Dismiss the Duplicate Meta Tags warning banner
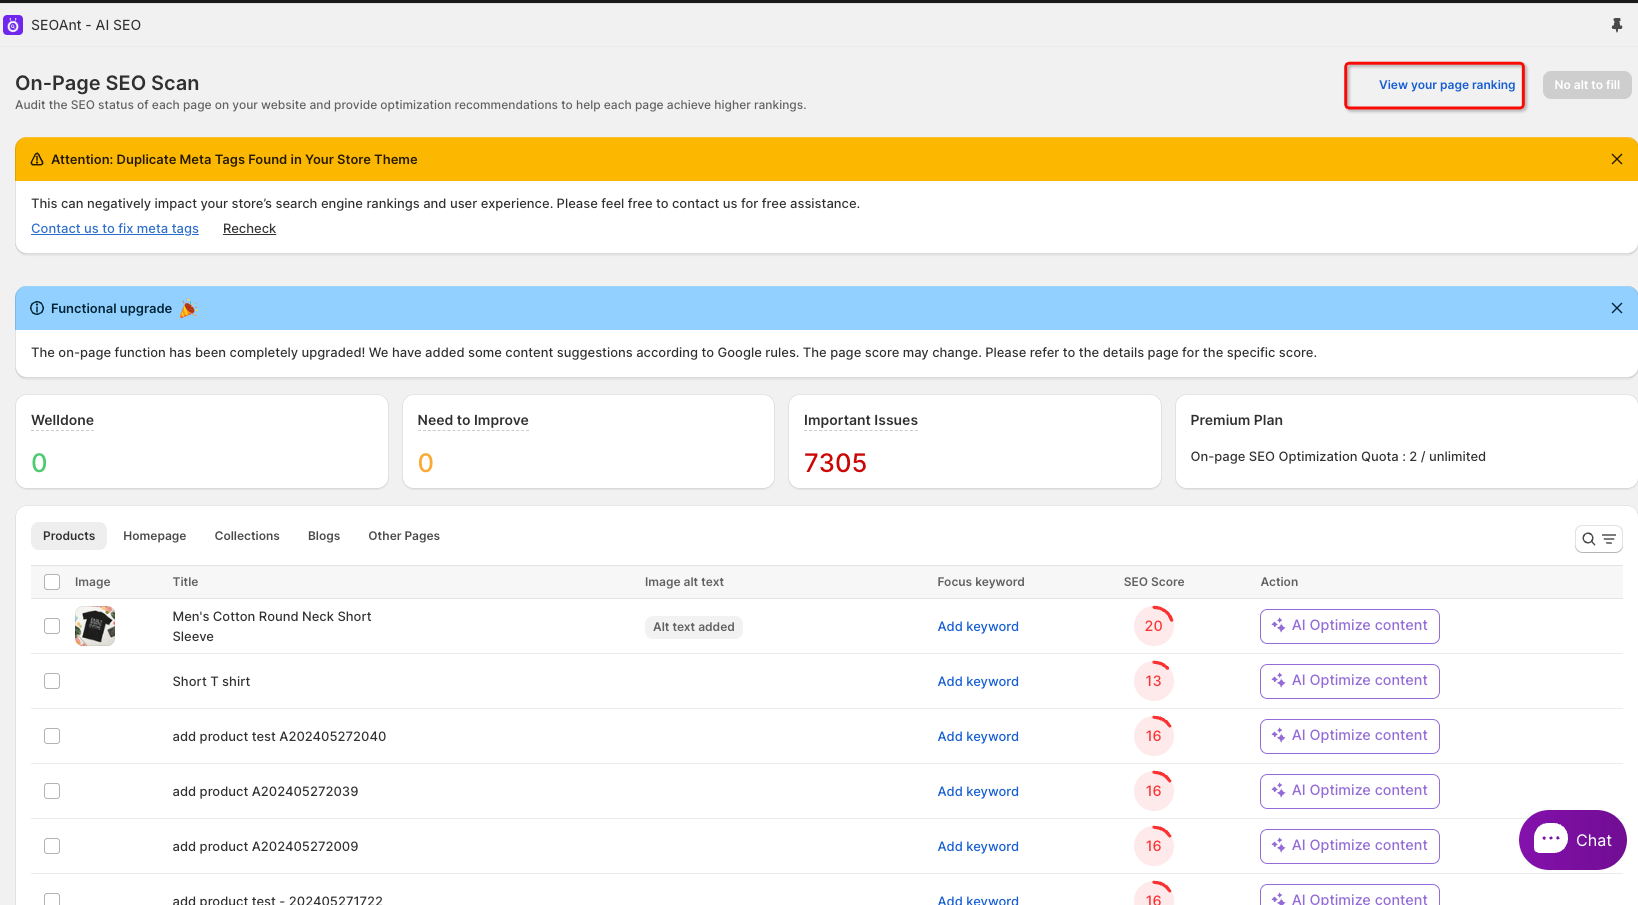Image resolution: width=1638 pixels, height=905 pixels. point(1617,159)
